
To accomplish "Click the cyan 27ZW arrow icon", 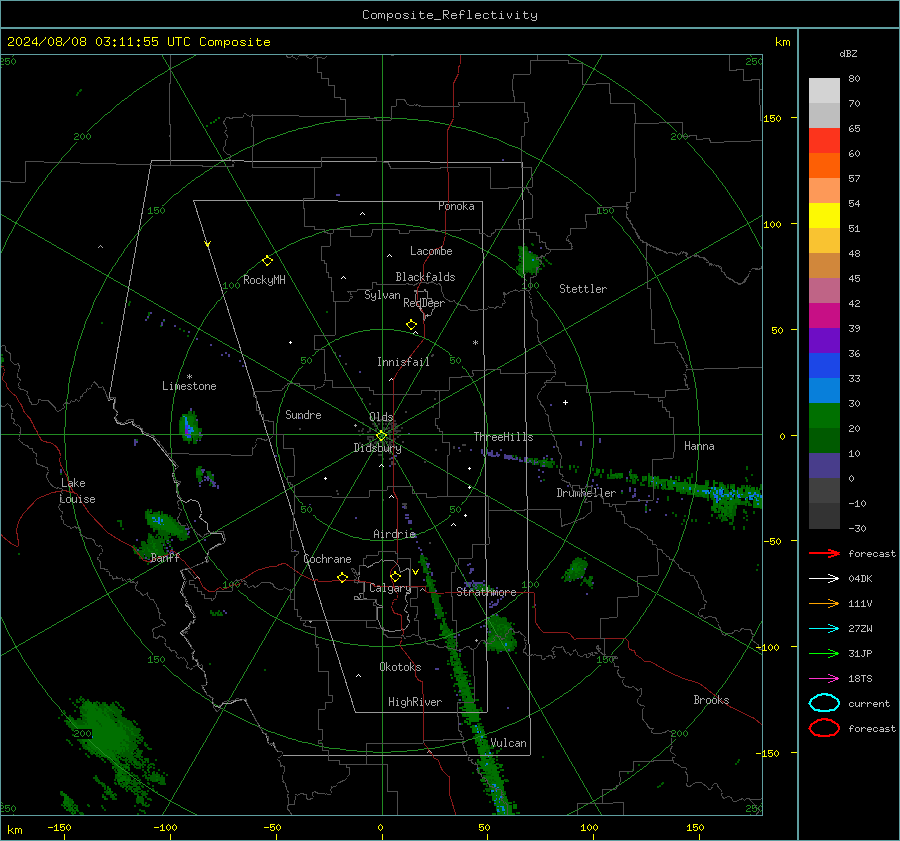I will pyautogui.click(x=824, y=629).
